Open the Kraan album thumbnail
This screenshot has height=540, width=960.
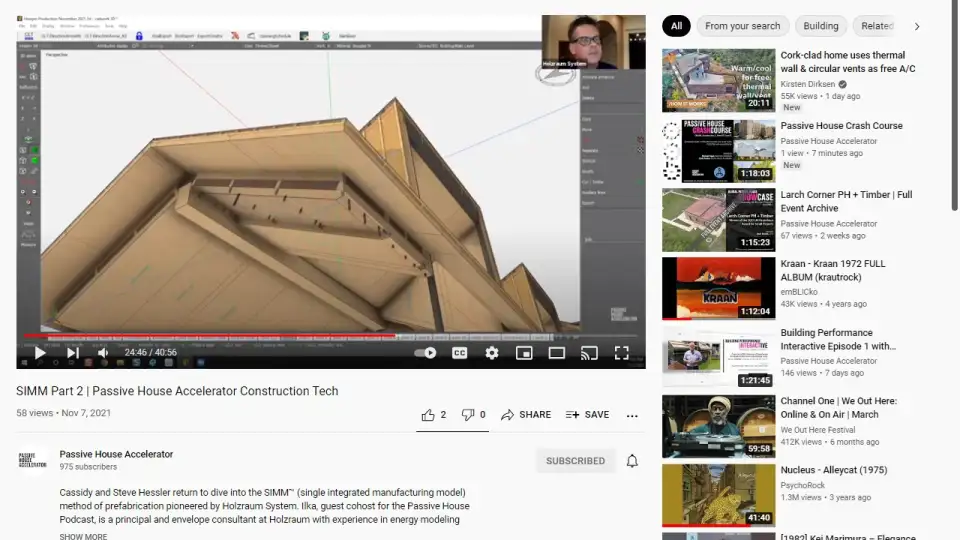click(718, 288)
